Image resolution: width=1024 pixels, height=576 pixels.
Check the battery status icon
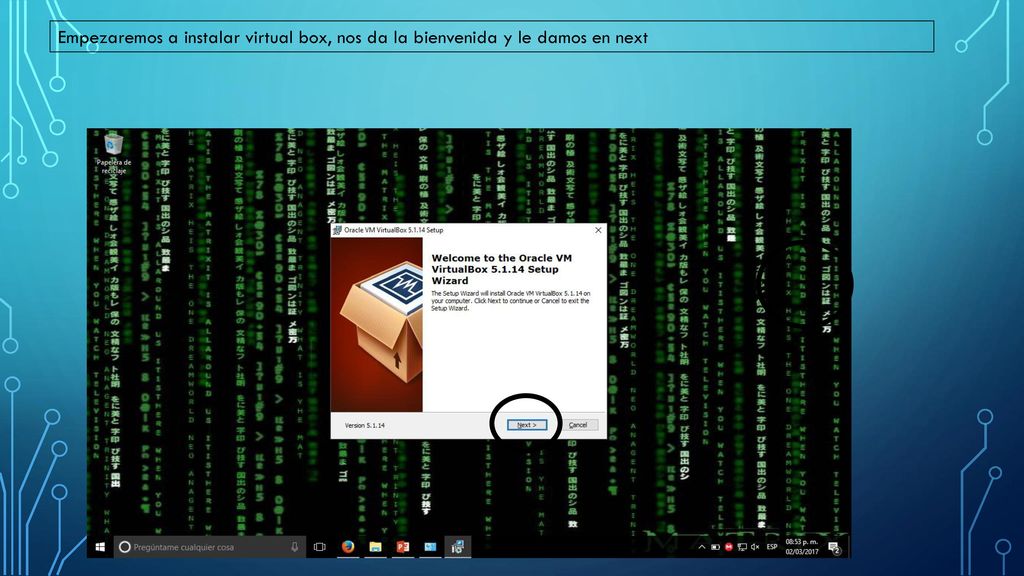click(x=715, y=547)
